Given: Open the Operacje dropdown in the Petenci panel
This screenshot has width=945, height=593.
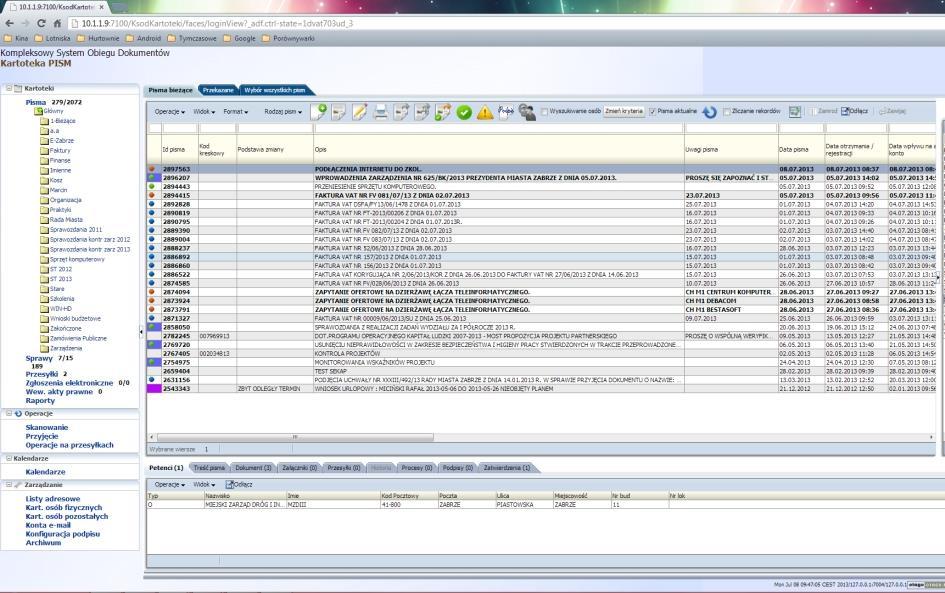Looking at the screenshot, I should 169,485.
